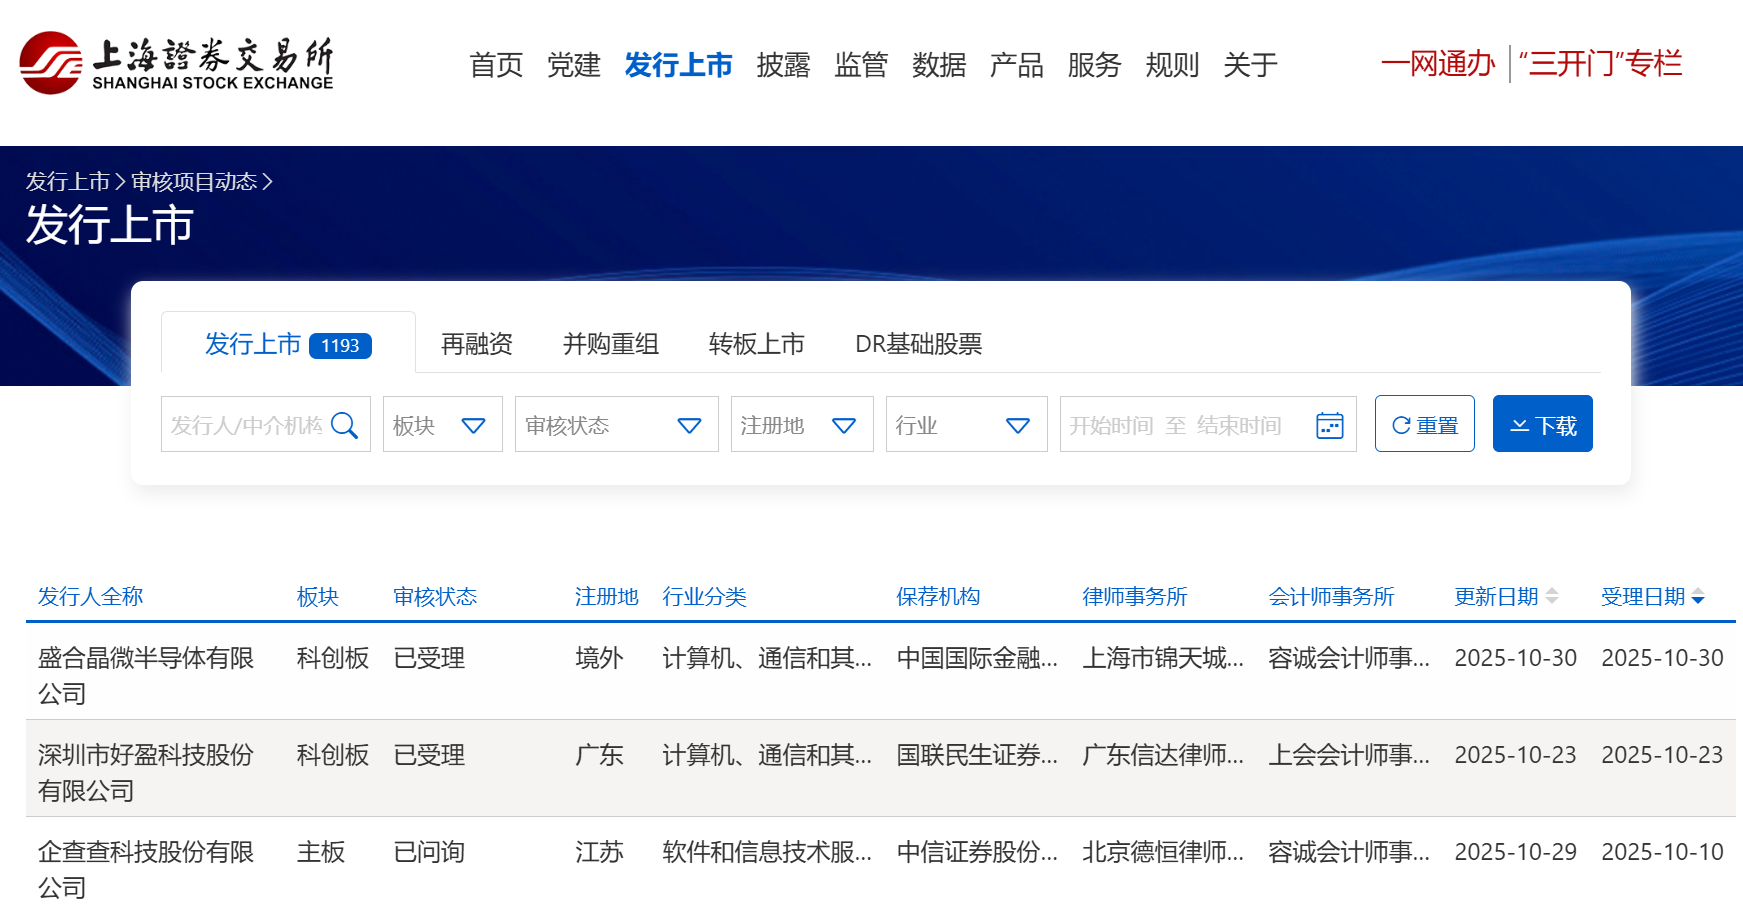Click the 行业分类 column header
The width and height of the screenshot is (1743, 909).
705,596
